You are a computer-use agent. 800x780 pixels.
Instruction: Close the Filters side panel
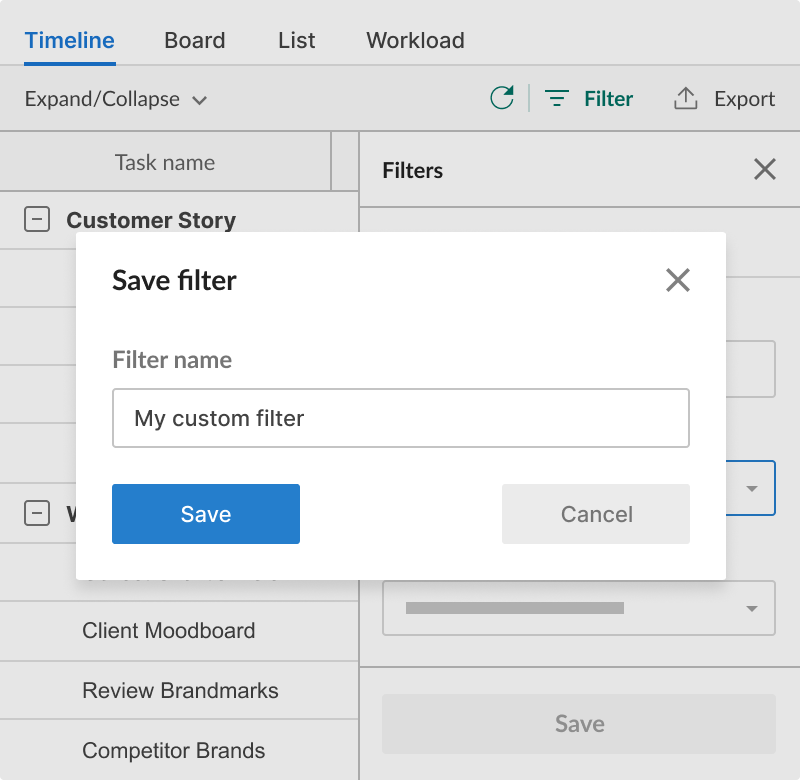[765, 170]
